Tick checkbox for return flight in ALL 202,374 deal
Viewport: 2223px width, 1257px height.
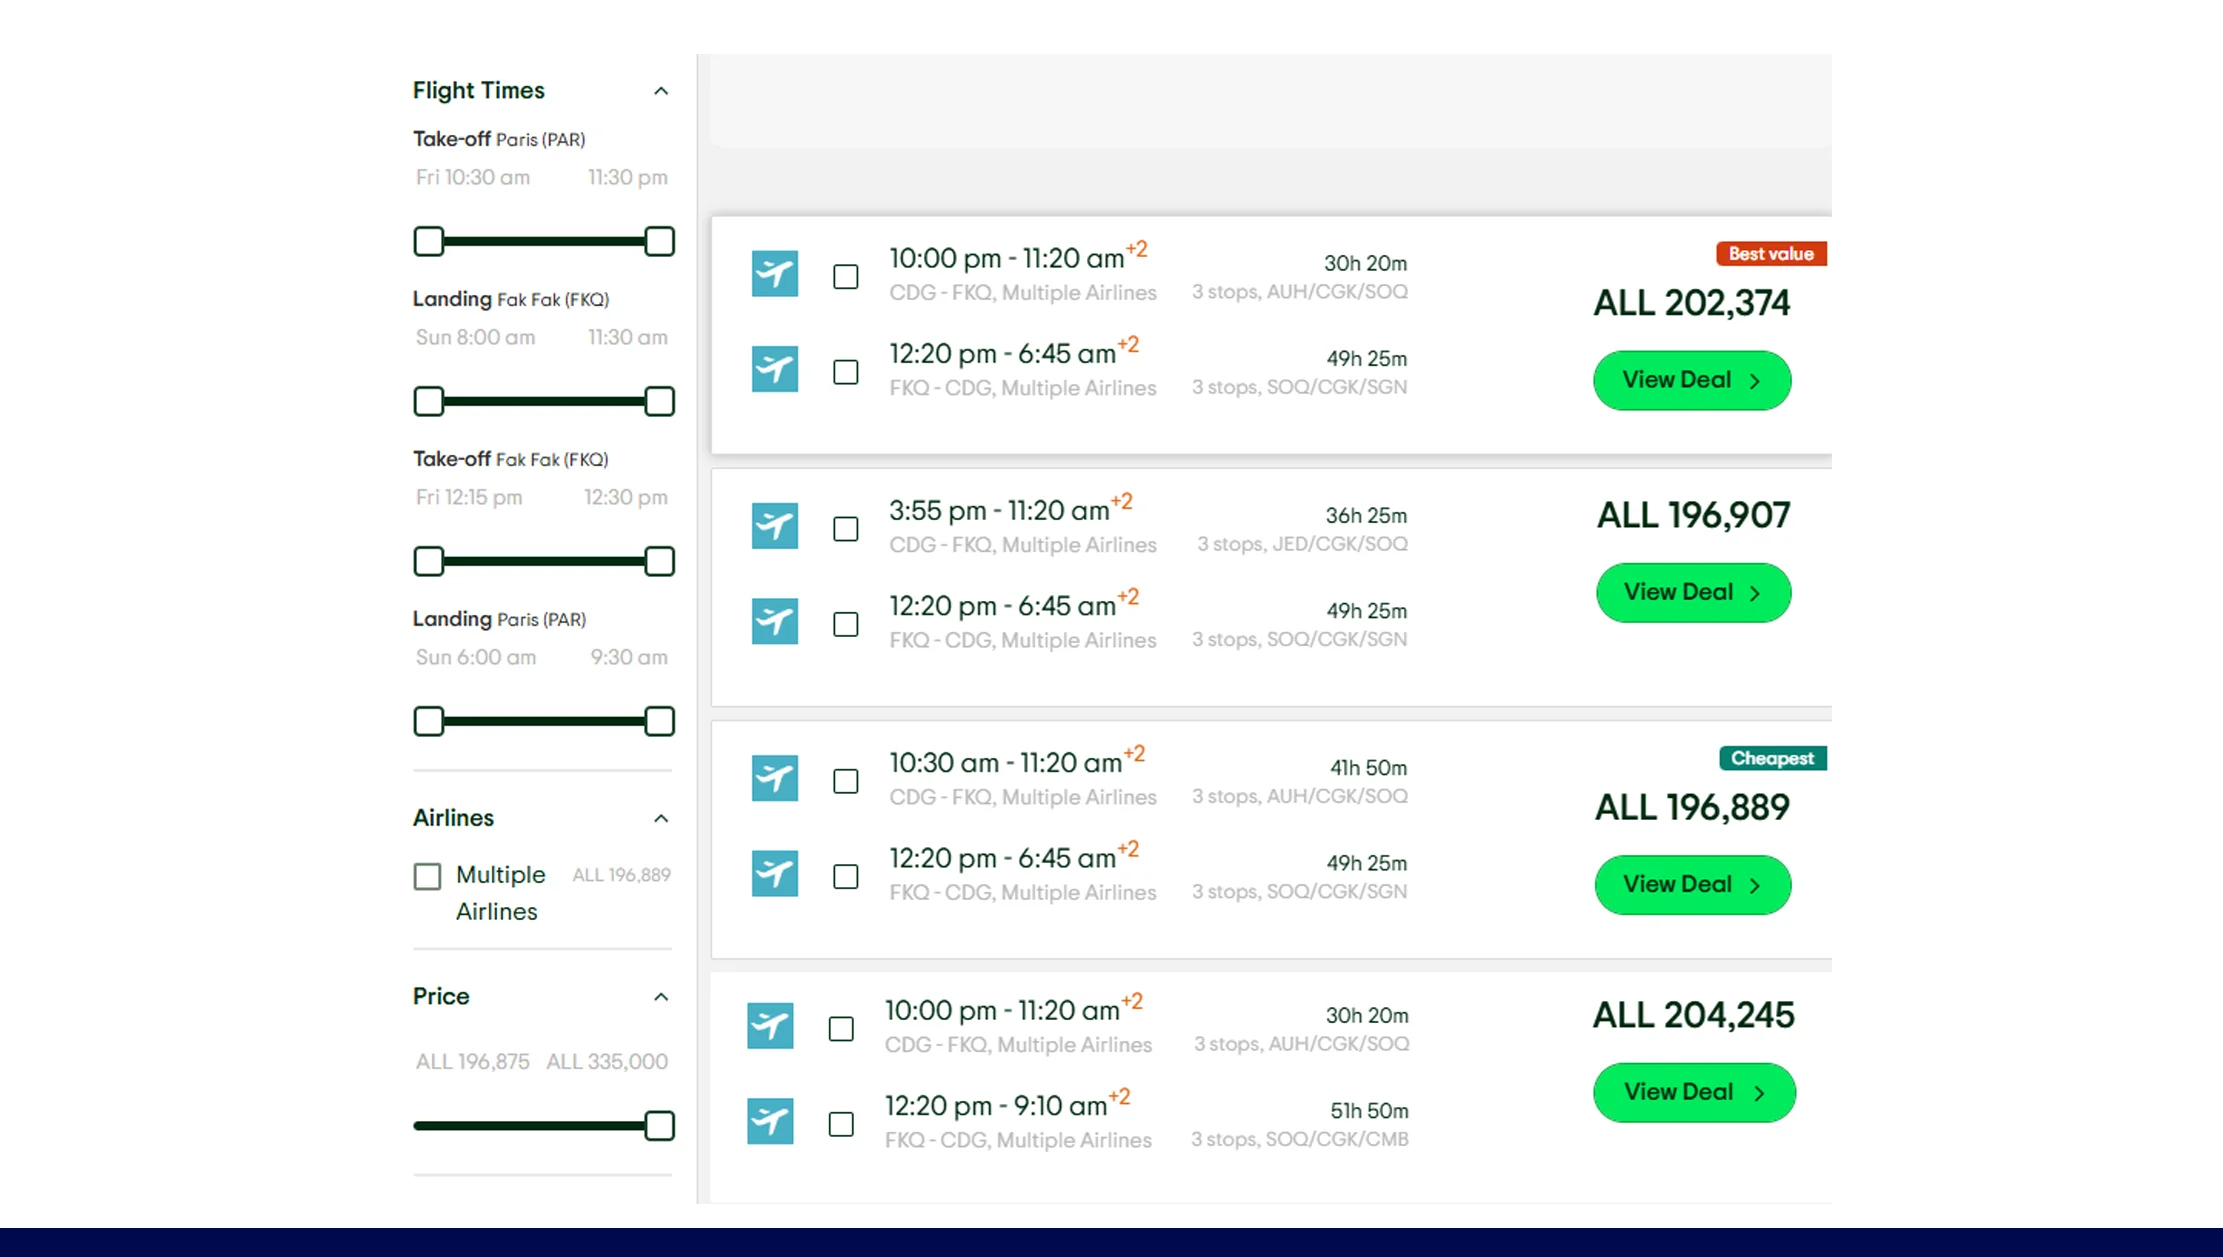coord(846,372)
